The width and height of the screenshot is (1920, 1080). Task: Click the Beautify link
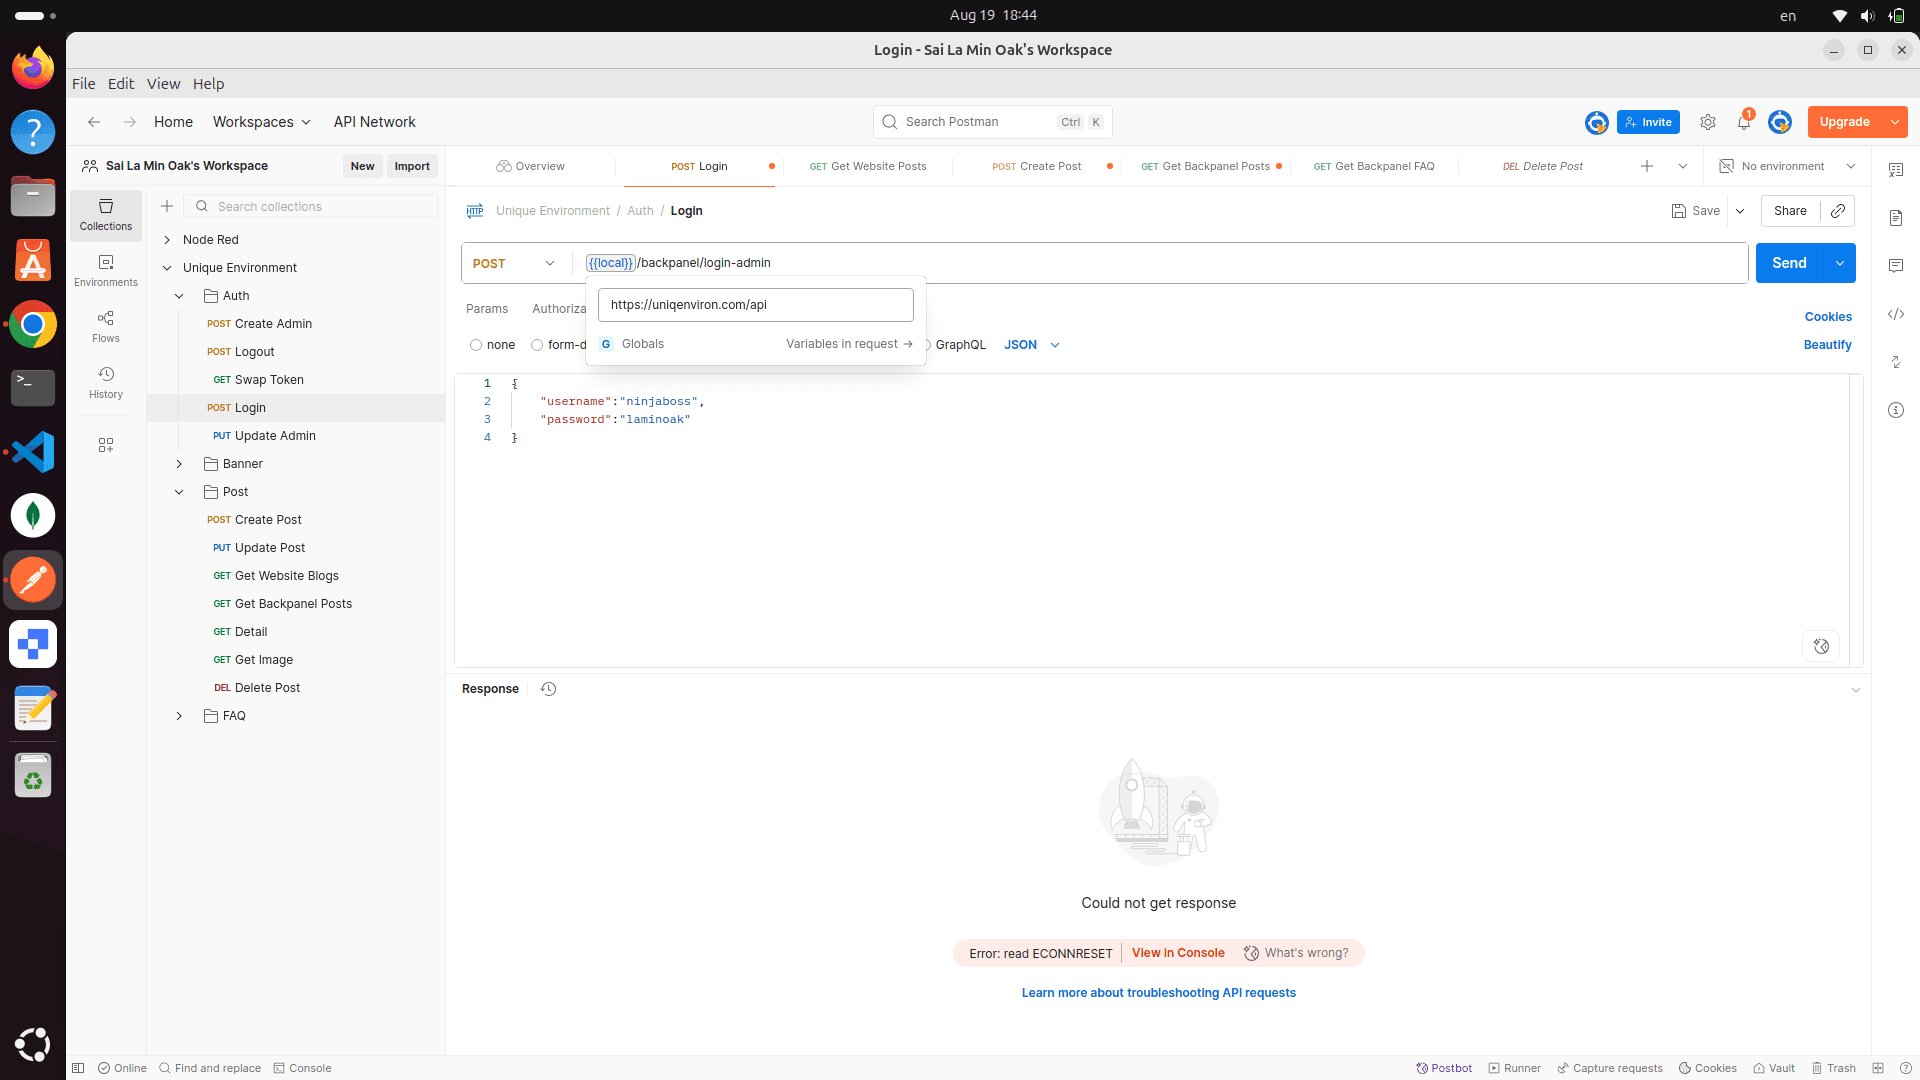1828,345
